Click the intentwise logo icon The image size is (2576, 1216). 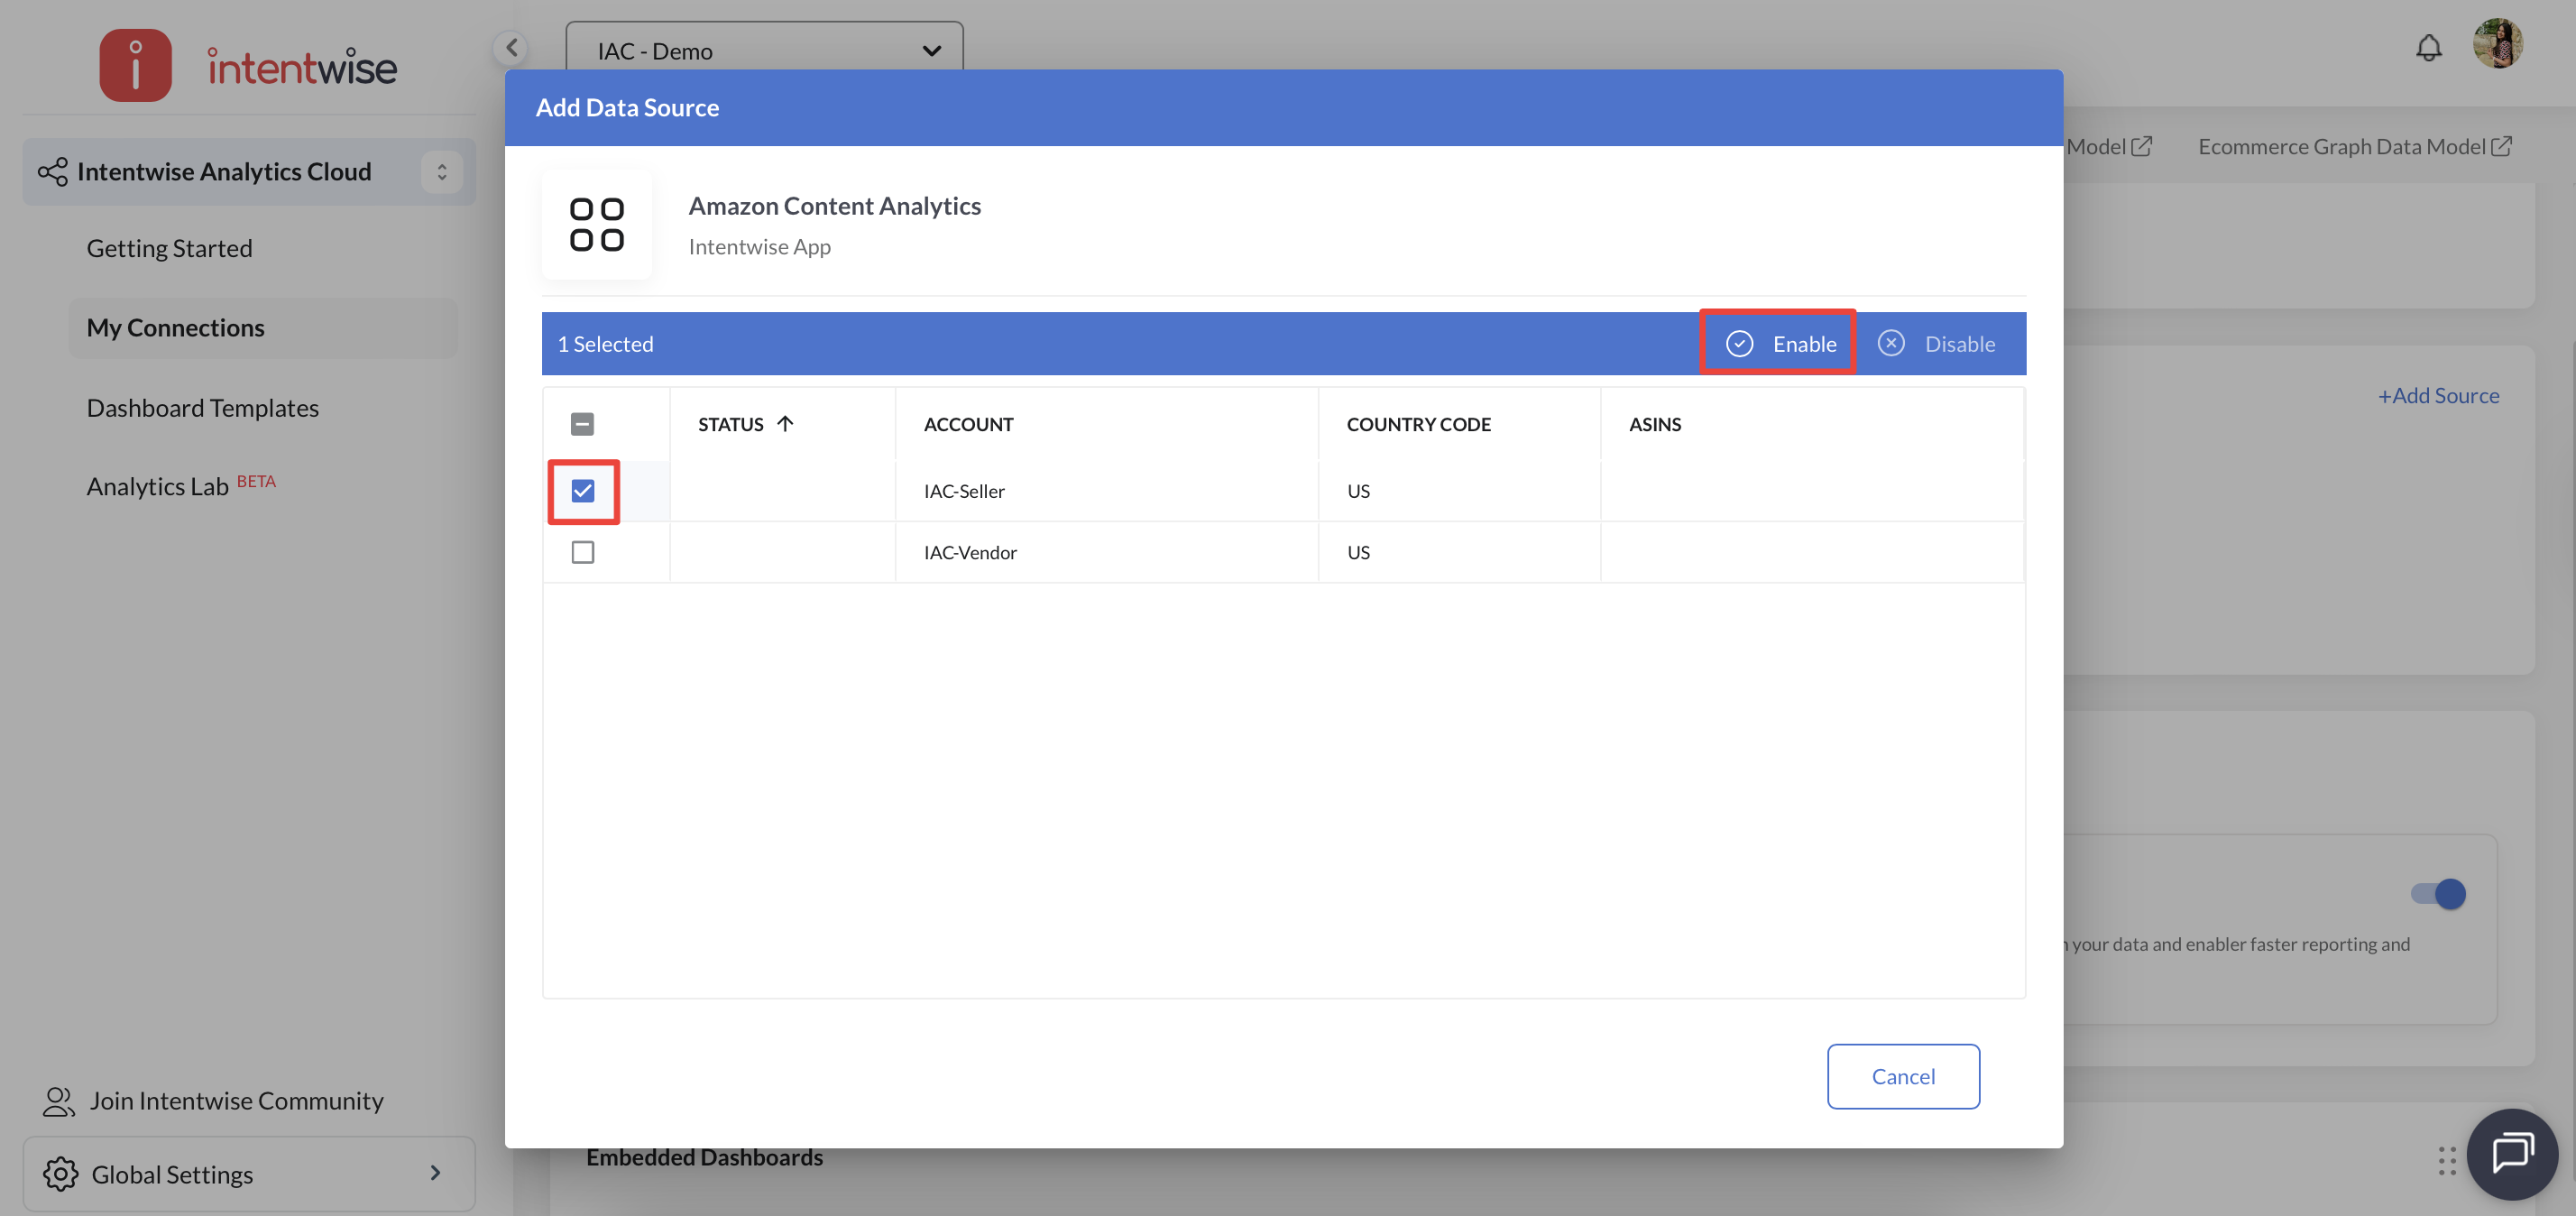(135, 66)
